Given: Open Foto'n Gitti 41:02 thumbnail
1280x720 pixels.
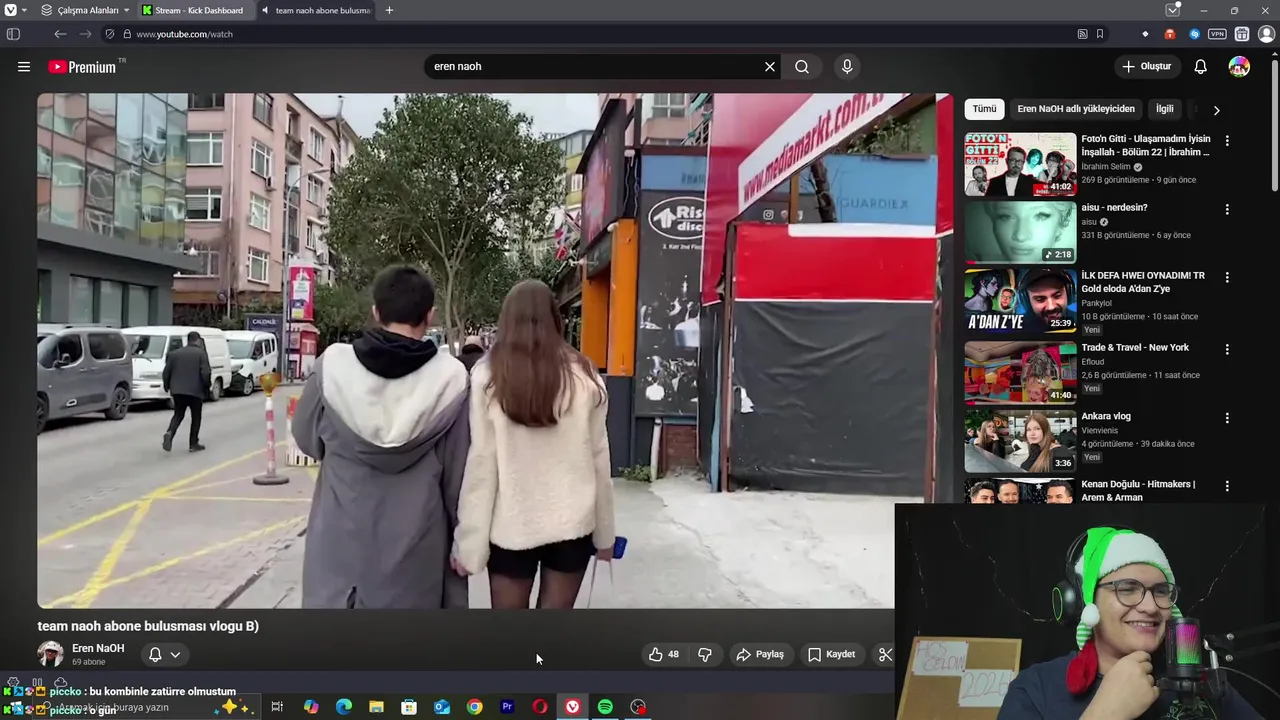Looking at the screenshot, I should [1020, 164].
